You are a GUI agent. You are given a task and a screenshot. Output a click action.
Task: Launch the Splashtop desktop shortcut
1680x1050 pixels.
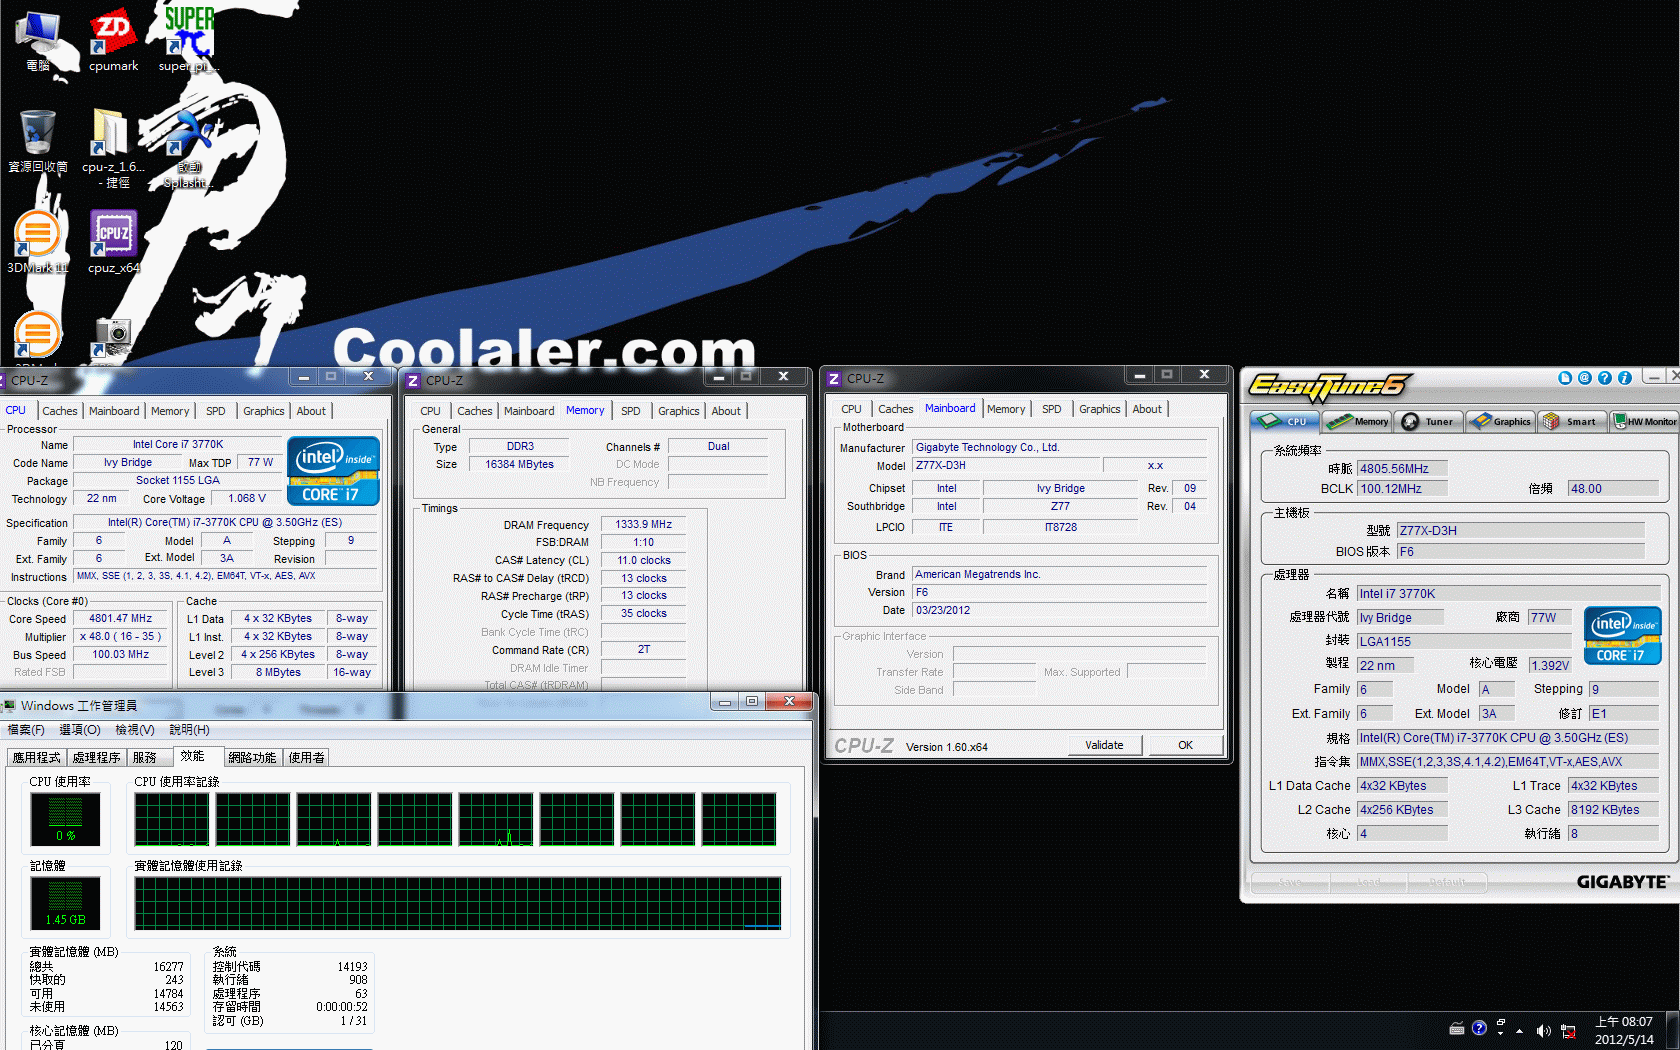pyautogui.click(x=187, y=148)
